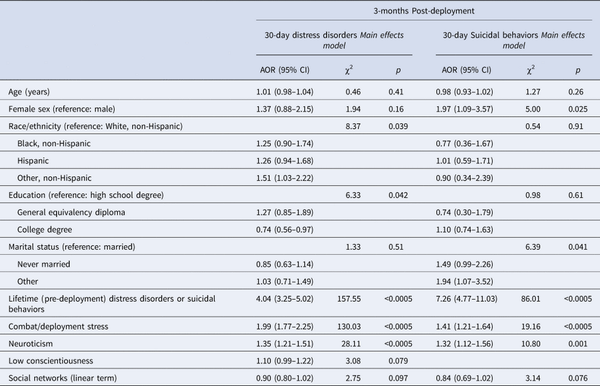The image size is (600, 386).
Task: Click the 'Female sex (reference: male)' label
Action: click(x=62, y=109)
